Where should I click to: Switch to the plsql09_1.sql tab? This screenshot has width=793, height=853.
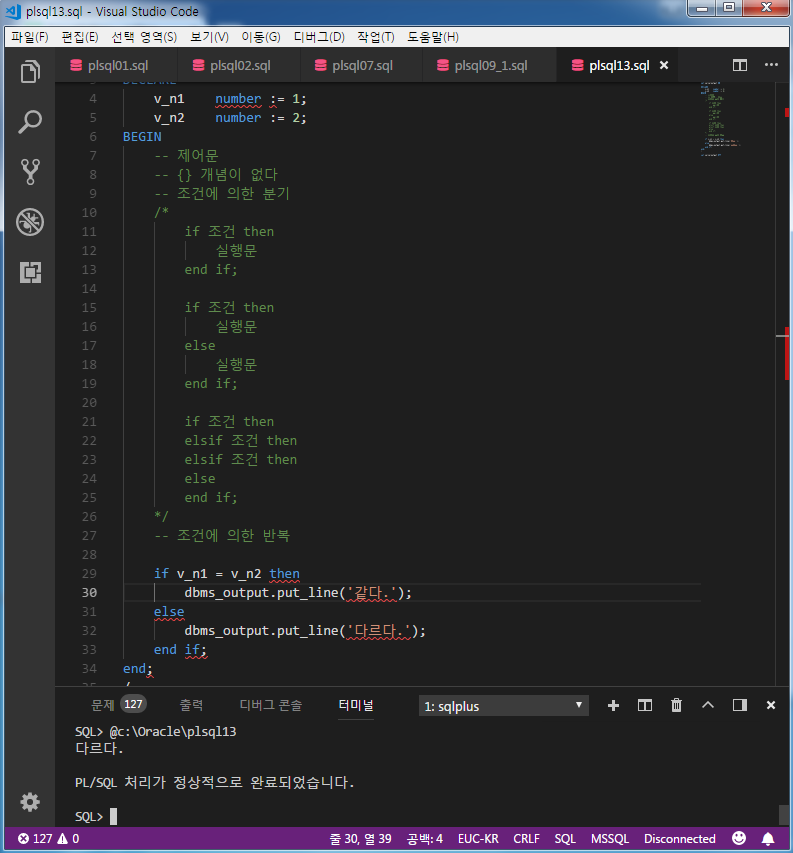[490, 65]
